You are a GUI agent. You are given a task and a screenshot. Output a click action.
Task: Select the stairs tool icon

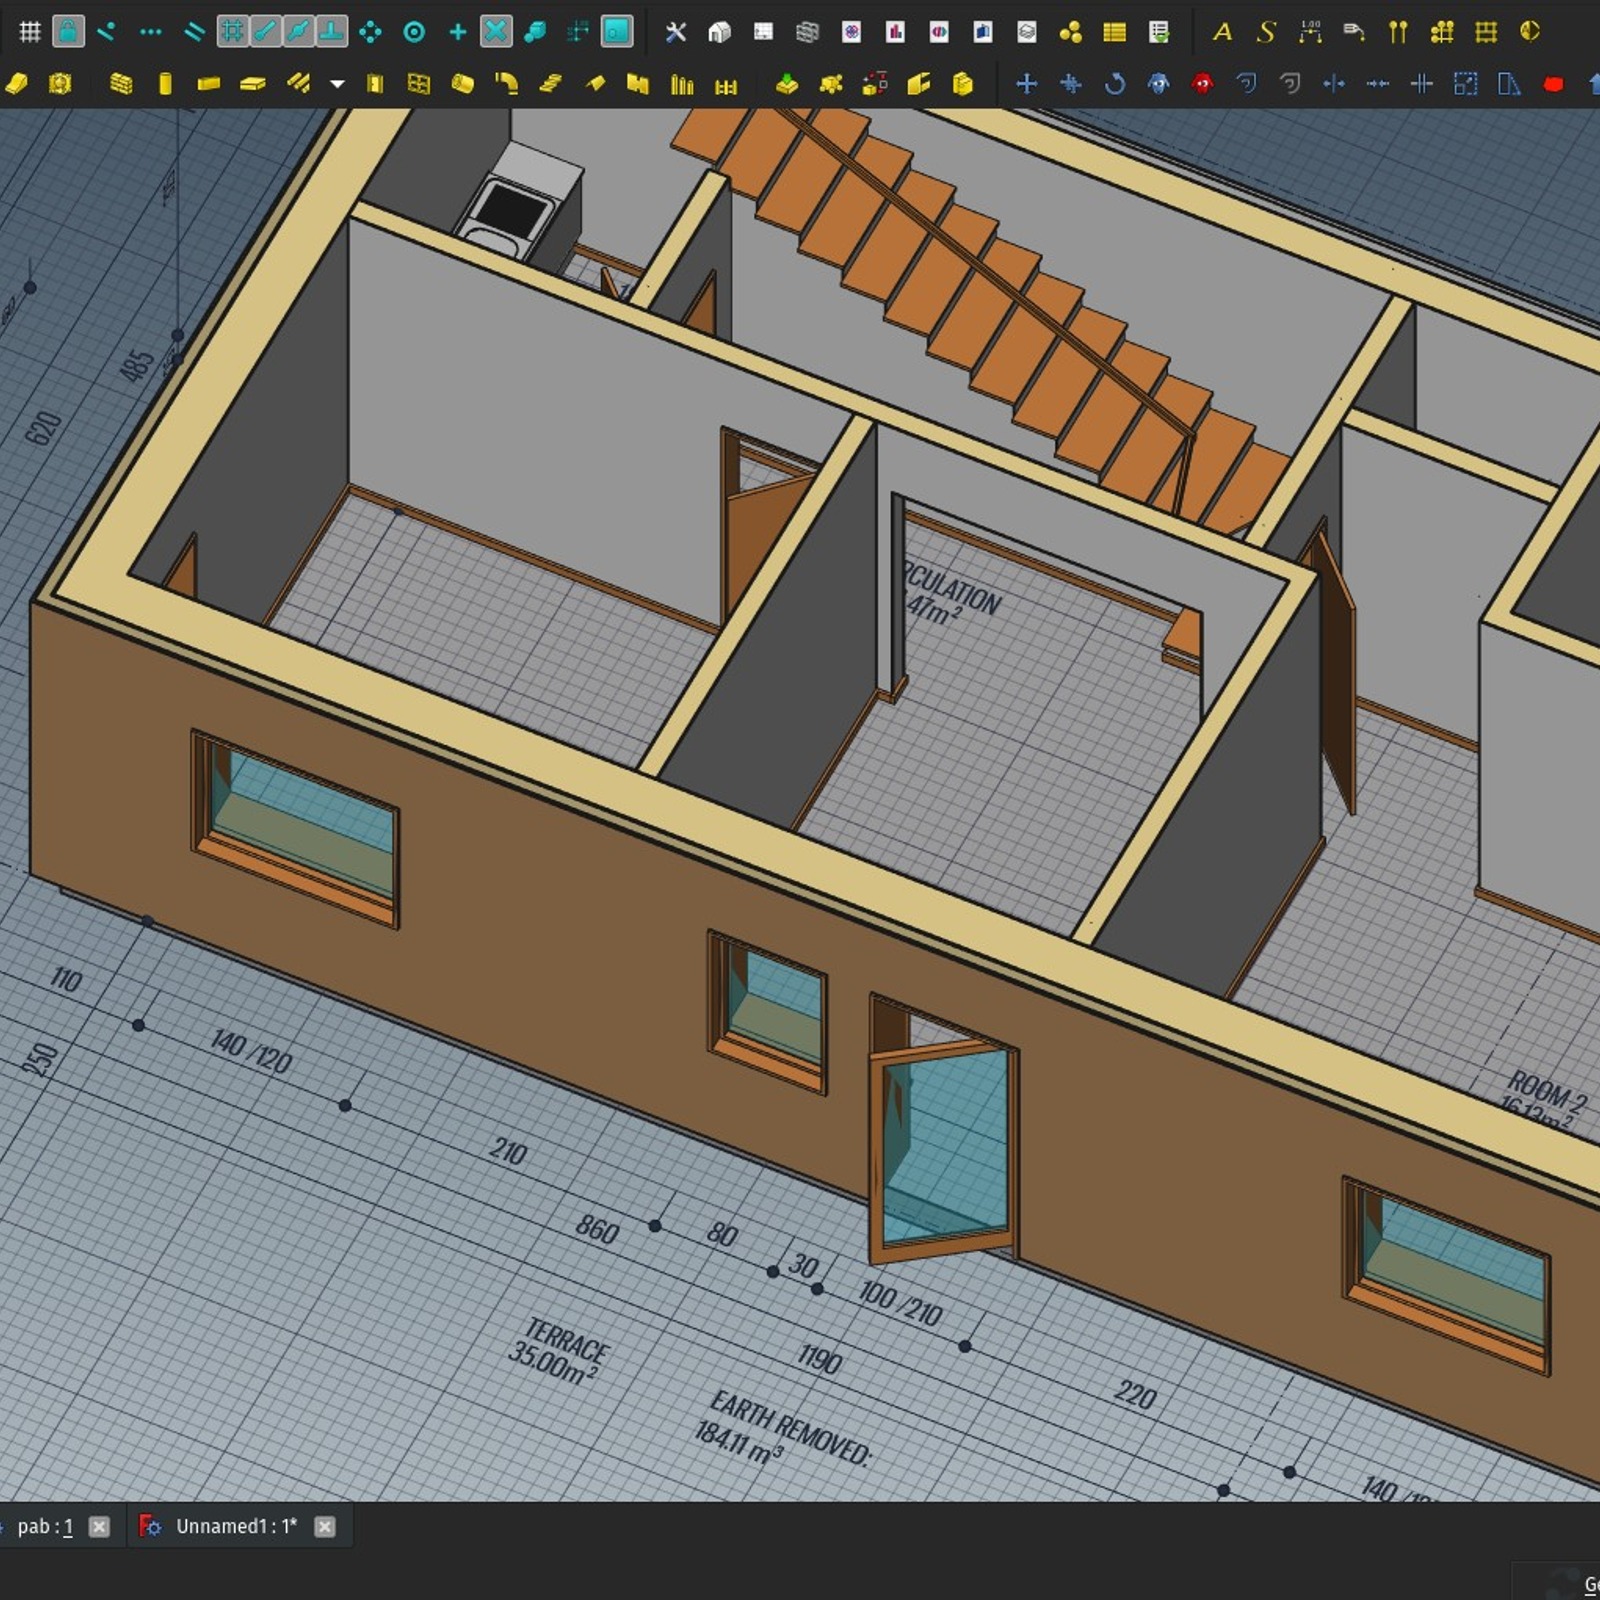pos(550,84)
